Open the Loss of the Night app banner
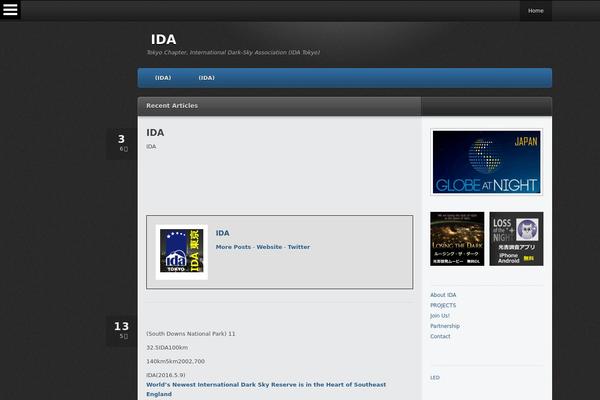Image resolution: width=600 pixels, height=400 pixels. 516,239
